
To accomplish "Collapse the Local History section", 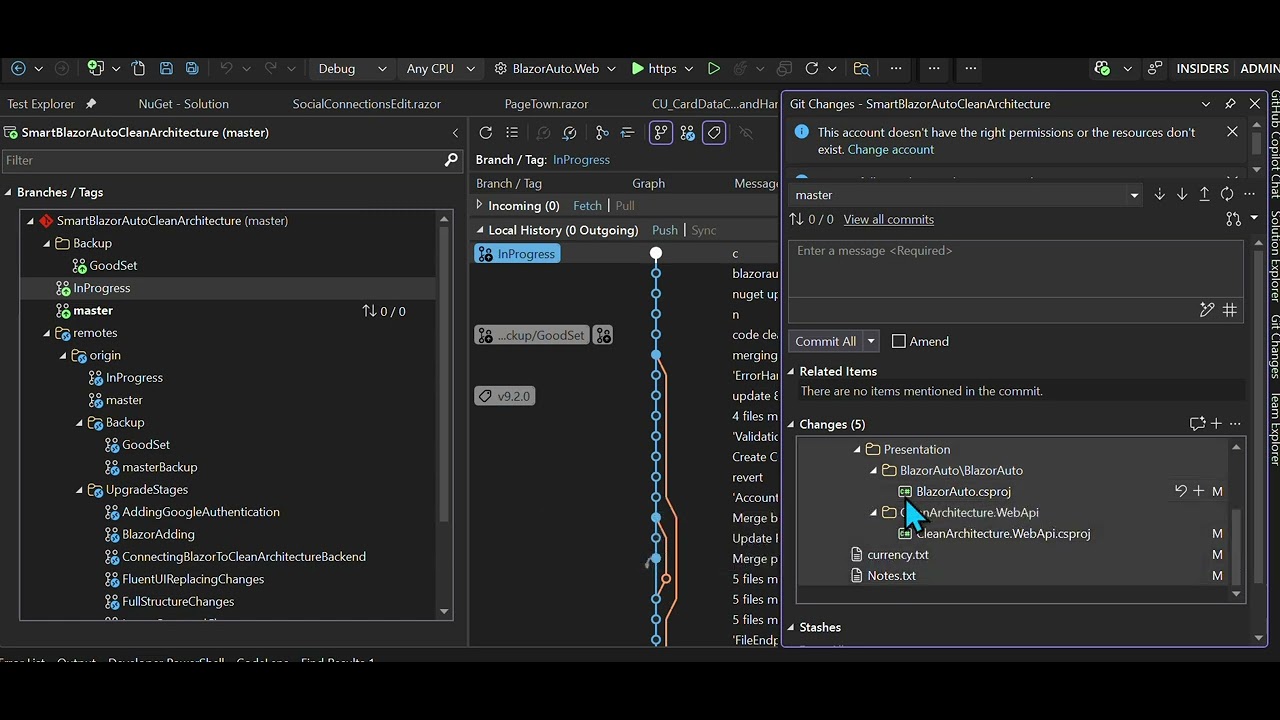I will pos(479,230).
